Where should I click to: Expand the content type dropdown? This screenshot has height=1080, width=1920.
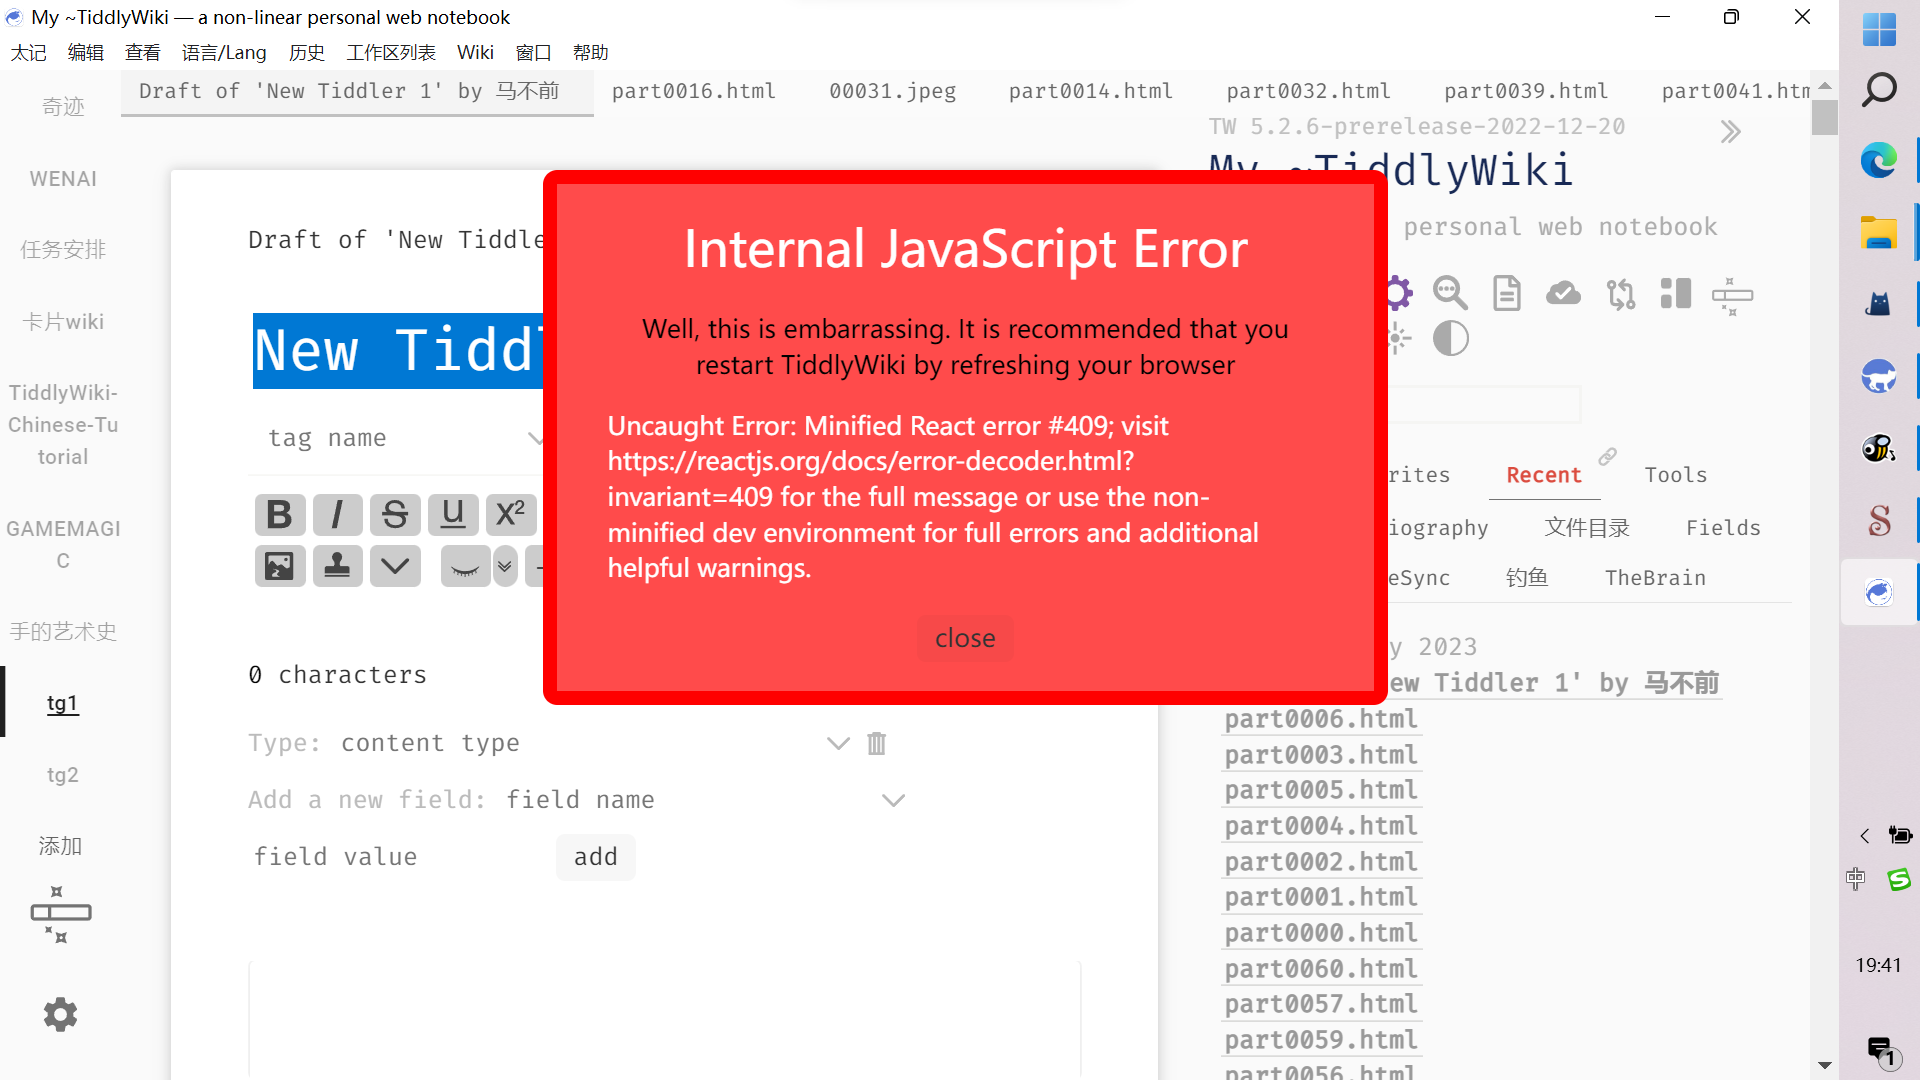pyautogui.click(x=838, y=743)
